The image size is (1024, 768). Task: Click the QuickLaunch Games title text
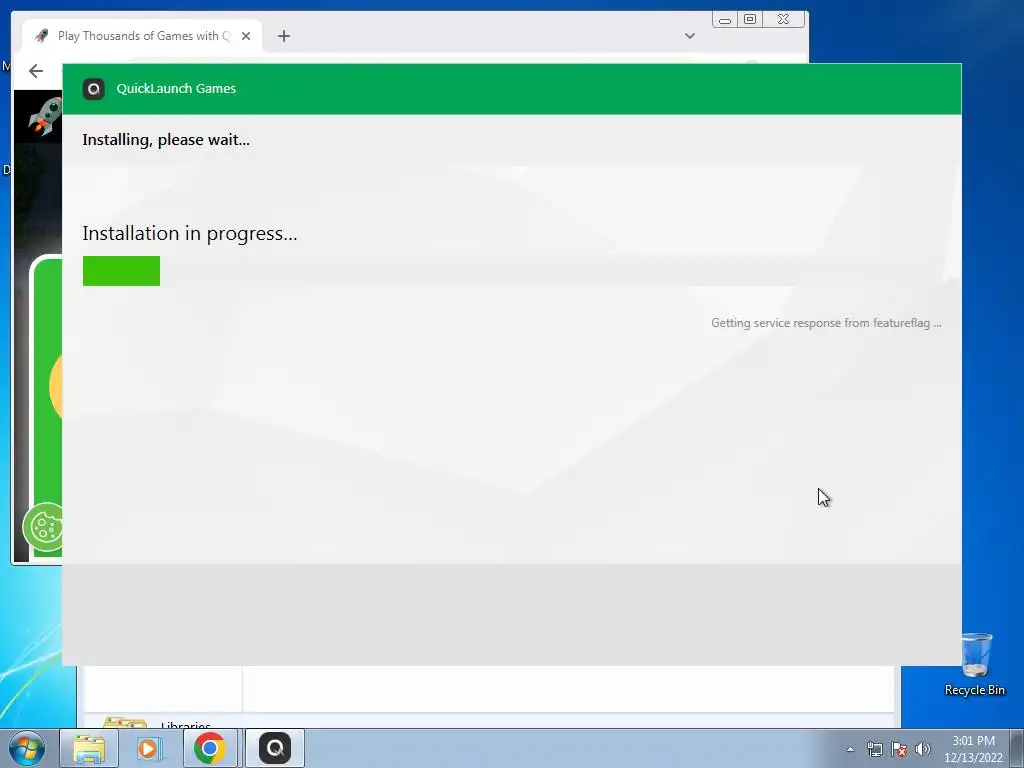click(x=176, y=89)
